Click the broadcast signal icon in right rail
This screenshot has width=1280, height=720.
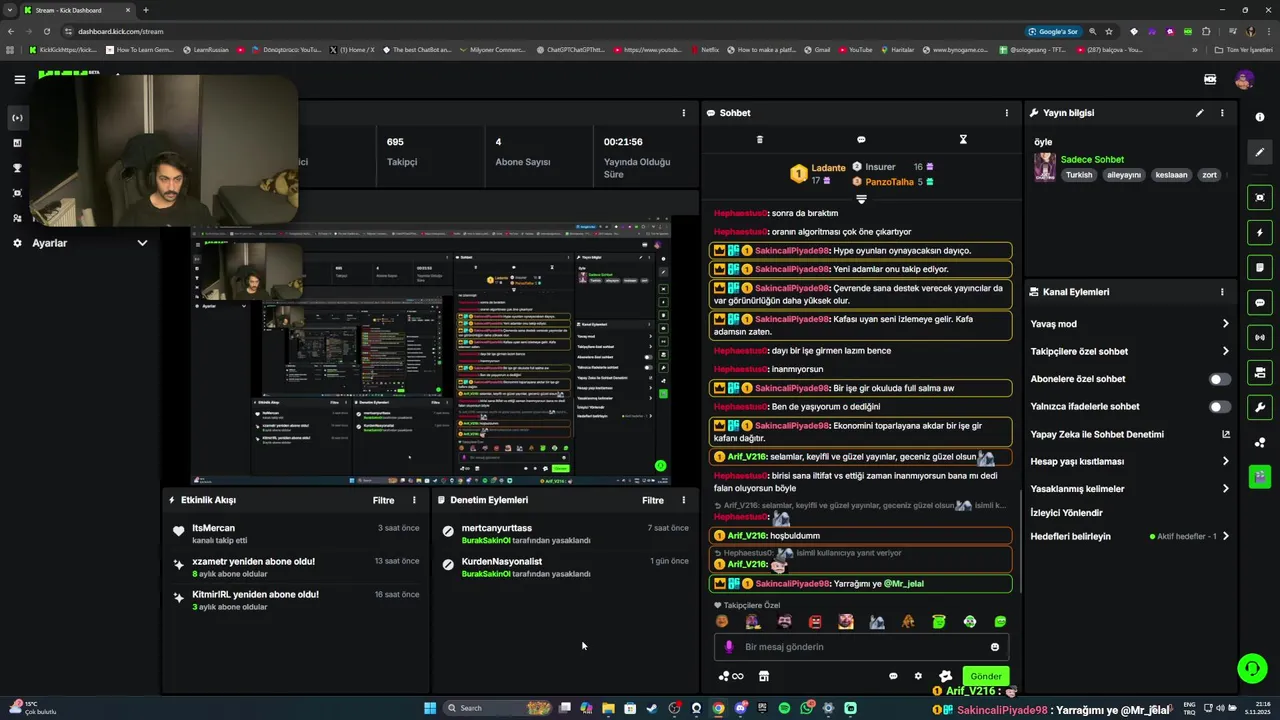[x=1260, y=337]
